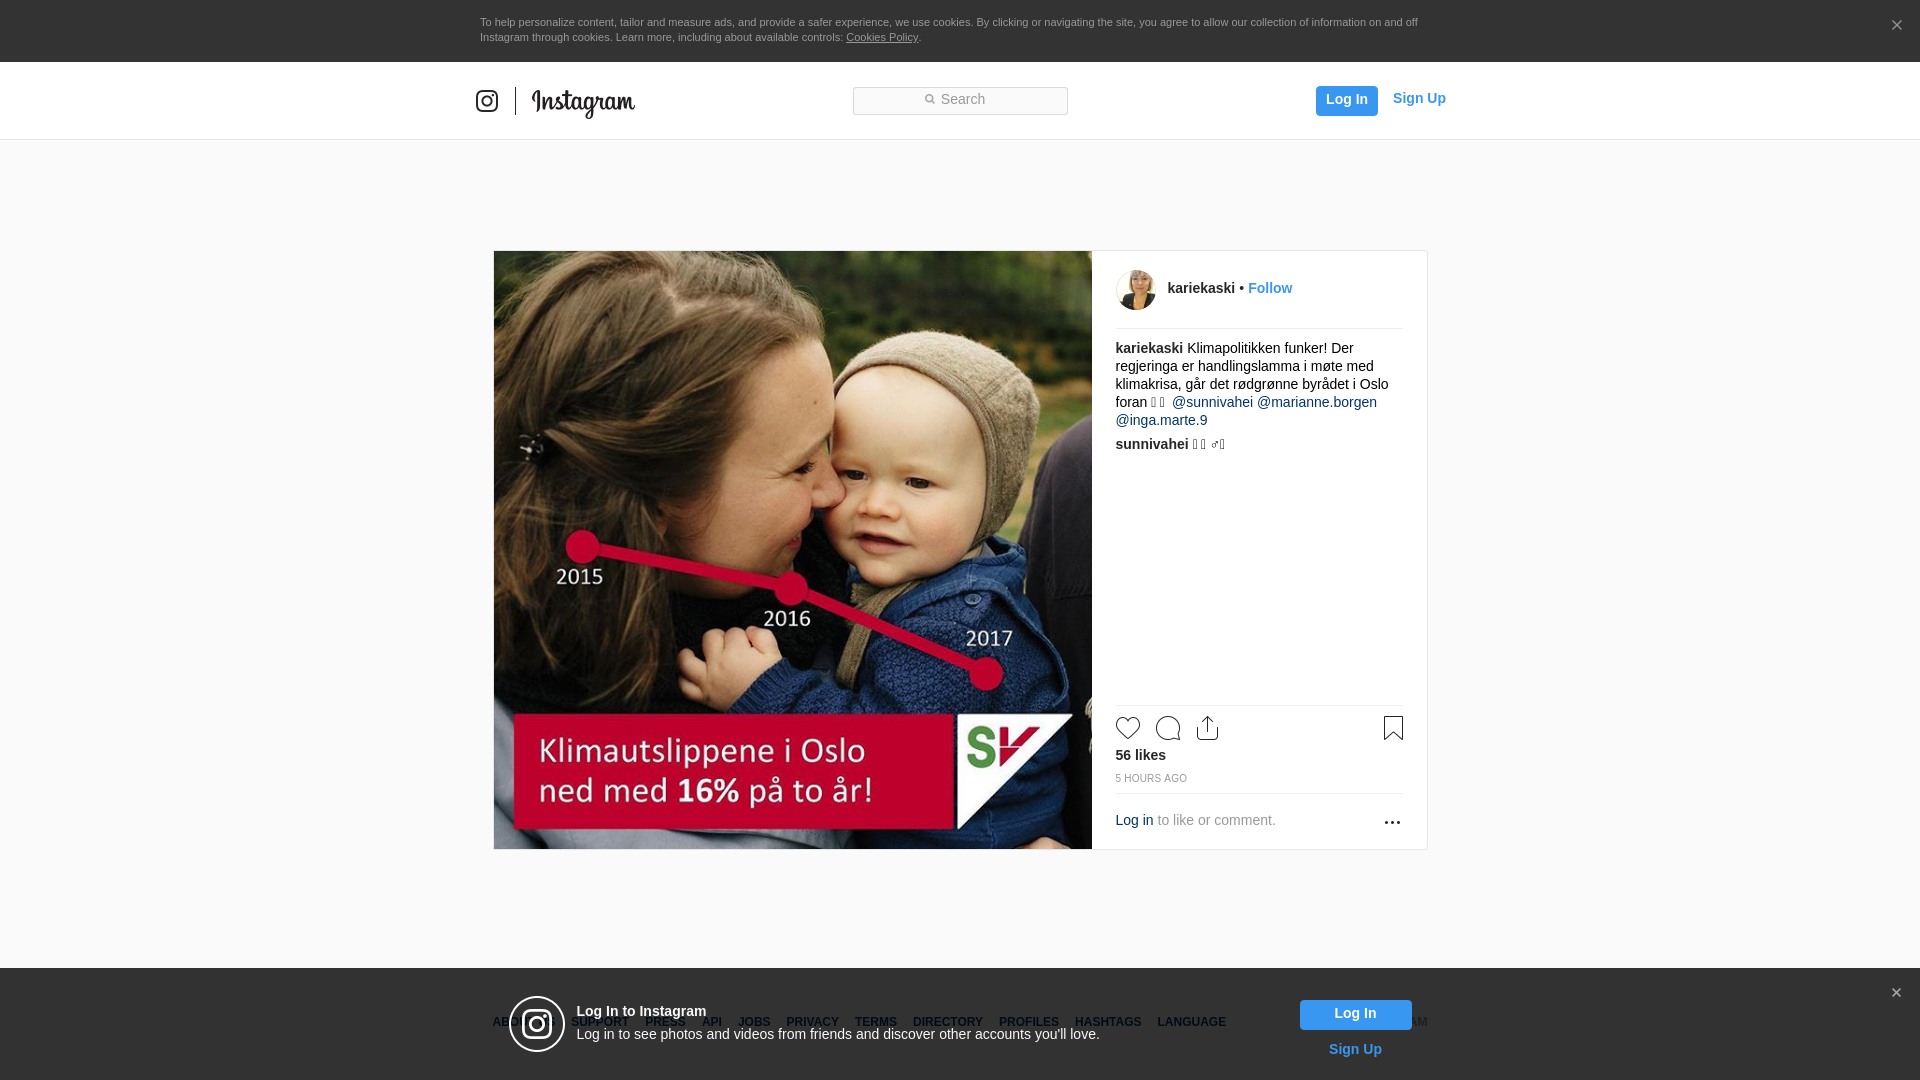This screenshot has height=1080, width=1920.
Task: Open the TERMS footer link
Action: (876, 1022)
